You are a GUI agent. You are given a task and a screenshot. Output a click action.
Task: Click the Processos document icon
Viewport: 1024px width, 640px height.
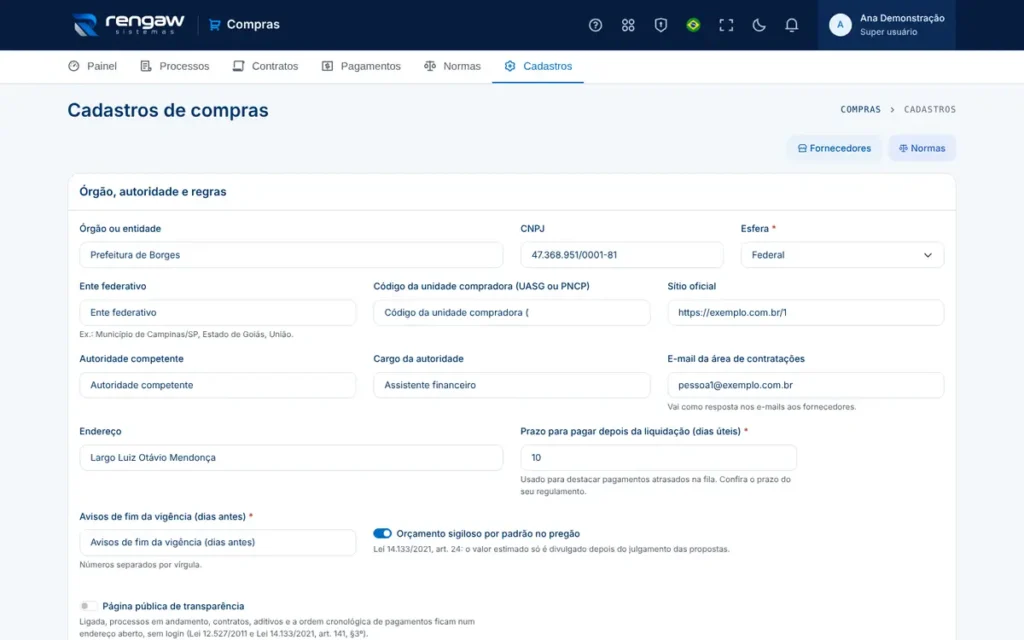[146, 66]
